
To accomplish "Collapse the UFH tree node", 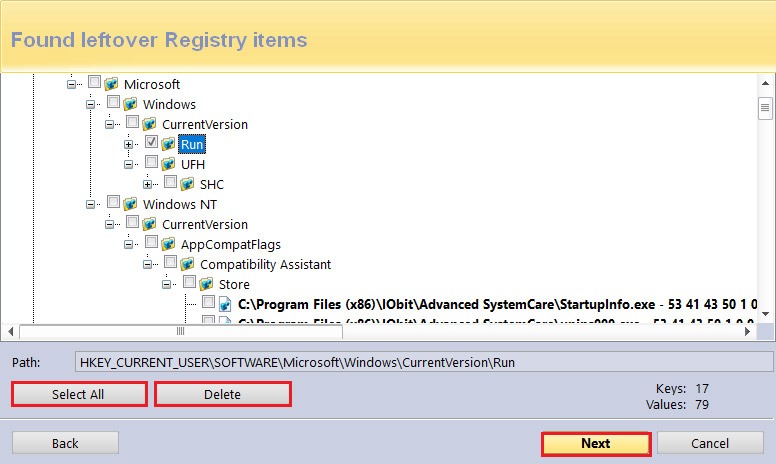I will (129, 165).
